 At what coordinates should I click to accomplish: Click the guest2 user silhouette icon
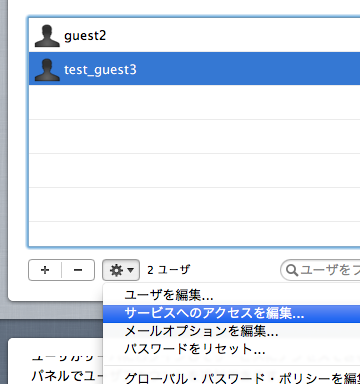pyautogui.click(x=47, y=36)
